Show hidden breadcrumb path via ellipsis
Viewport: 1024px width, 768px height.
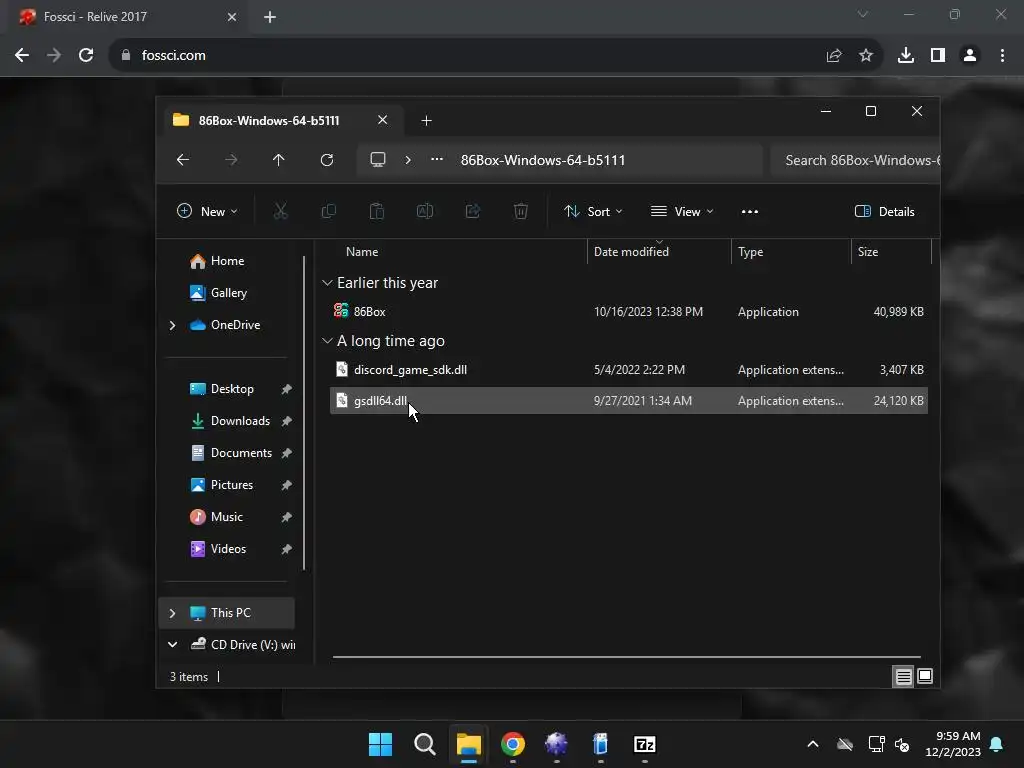(x=437, y=159)
